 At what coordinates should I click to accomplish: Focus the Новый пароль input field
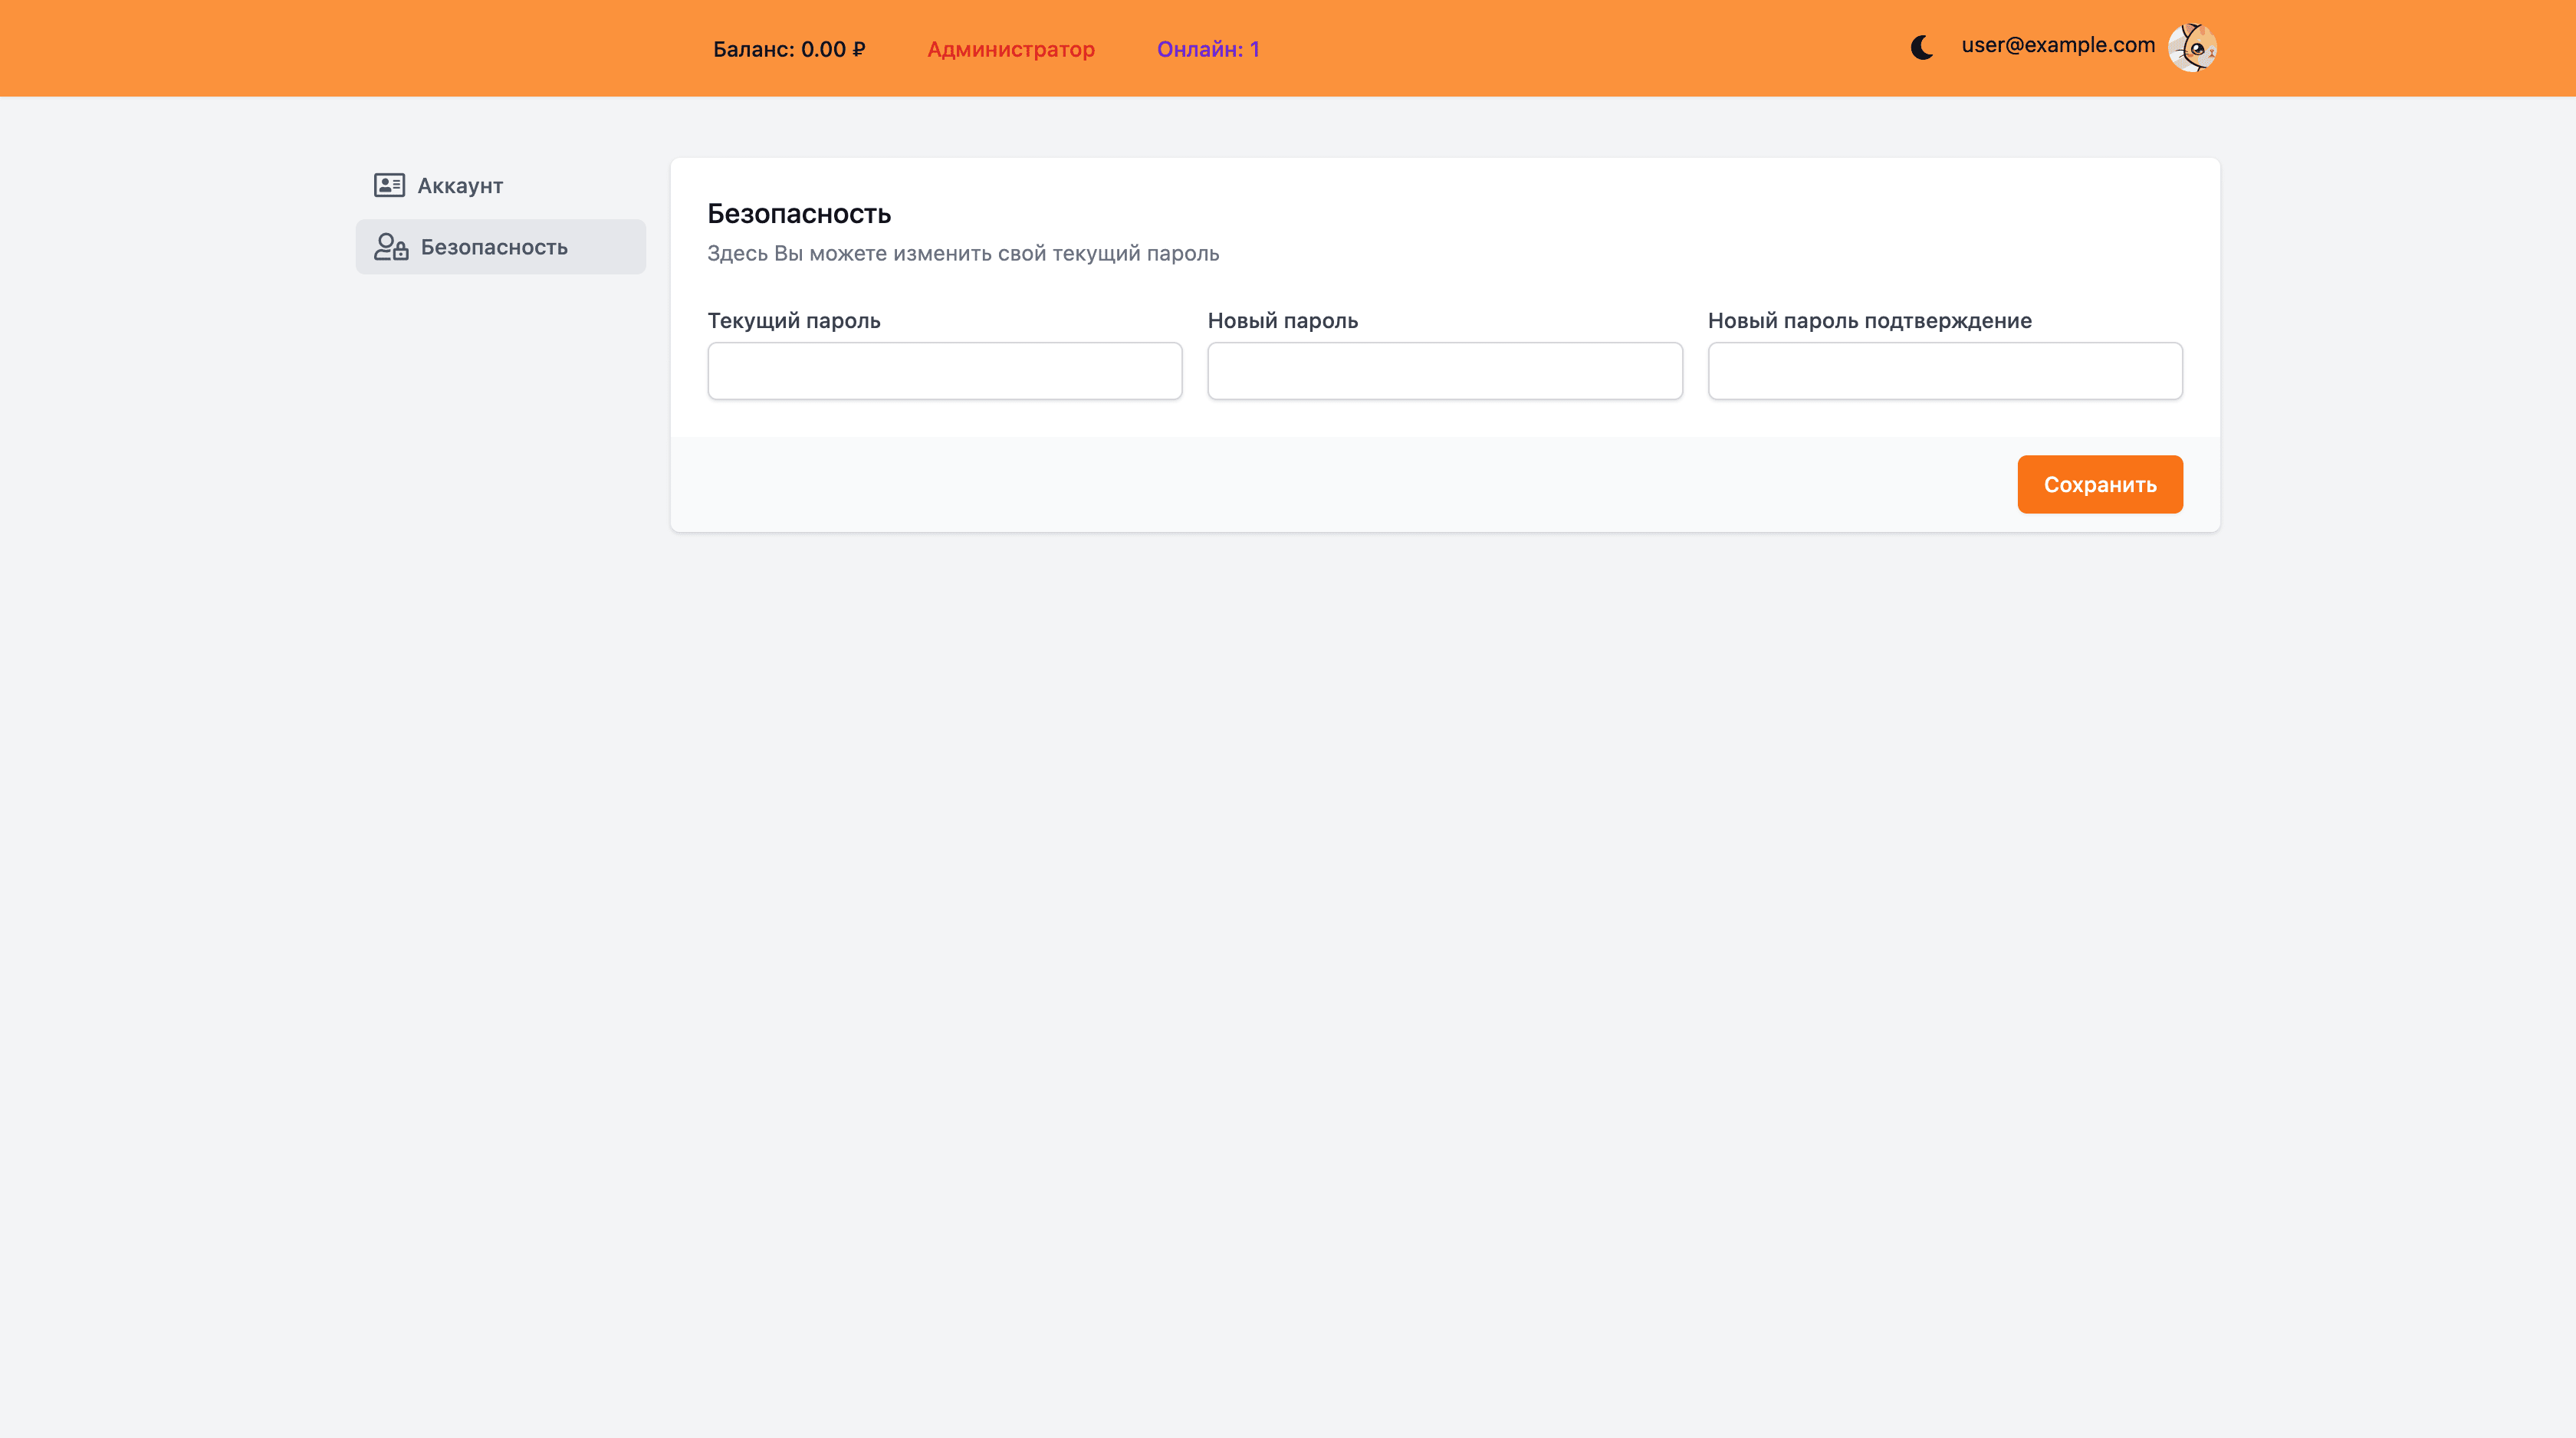click(x=1444, y=371)
